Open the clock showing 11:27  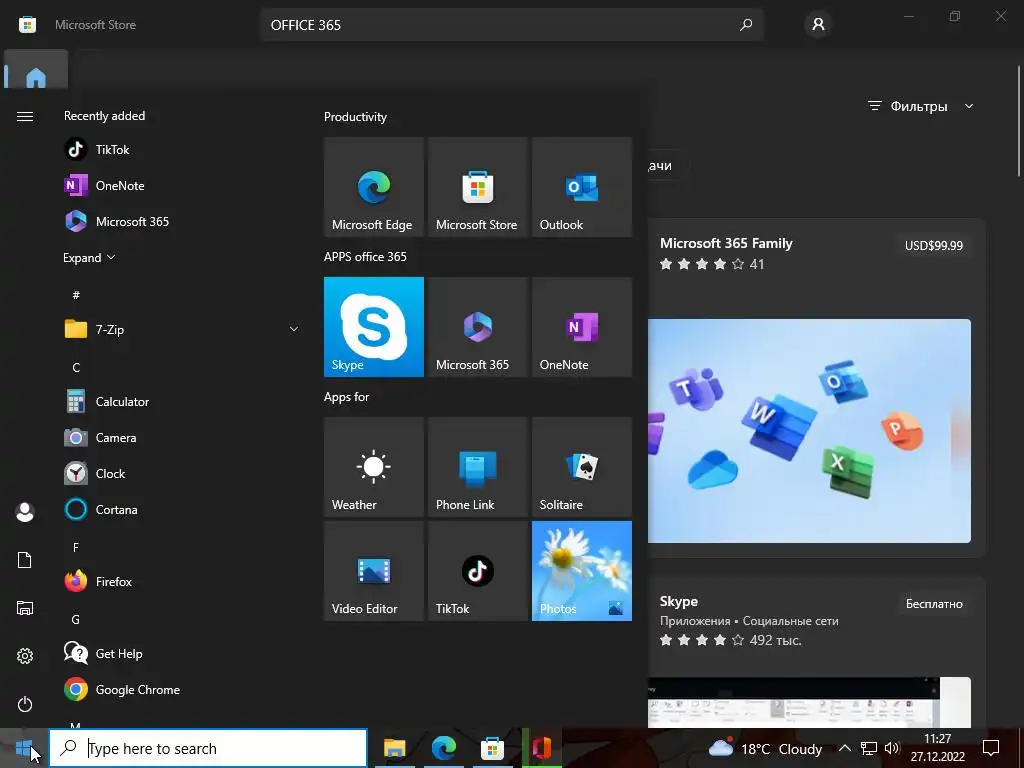tap(938, 748)
